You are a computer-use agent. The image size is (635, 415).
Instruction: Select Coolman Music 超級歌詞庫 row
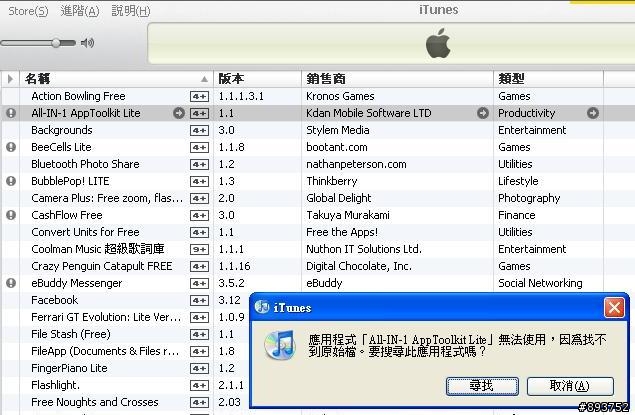tap(318, 249)
